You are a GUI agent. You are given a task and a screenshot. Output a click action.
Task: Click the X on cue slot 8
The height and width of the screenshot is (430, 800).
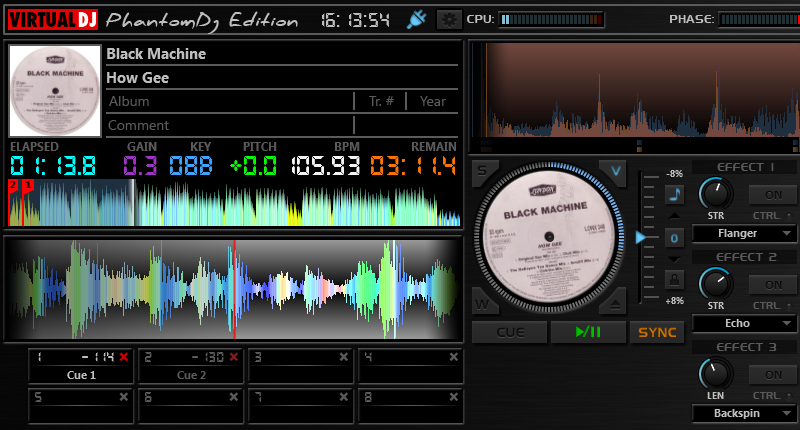click(x=454, y=397)
